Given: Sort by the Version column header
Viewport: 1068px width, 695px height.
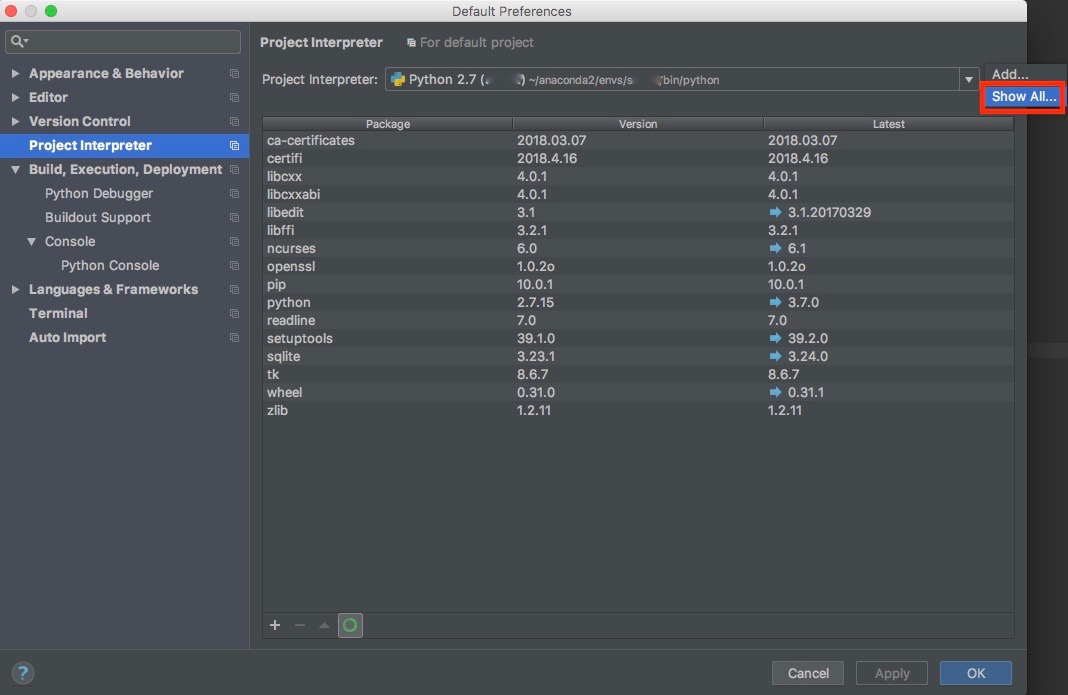Looking at the screenshot, I should click(638, 124).
